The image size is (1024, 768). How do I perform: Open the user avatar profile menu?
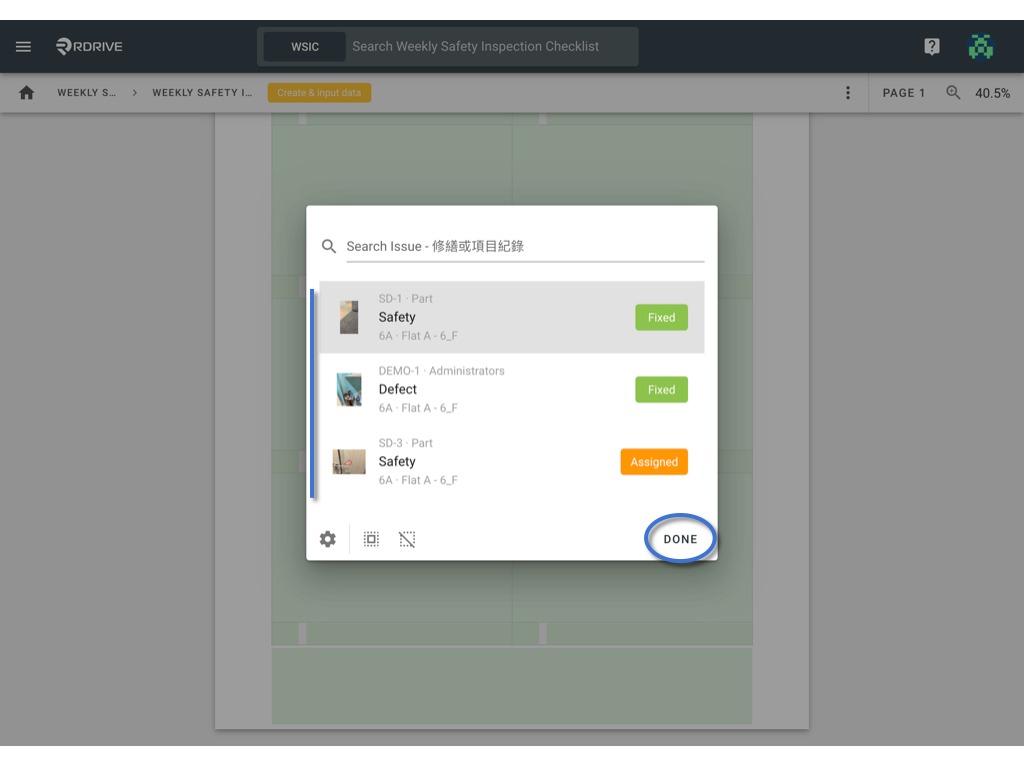coord(980,46)
